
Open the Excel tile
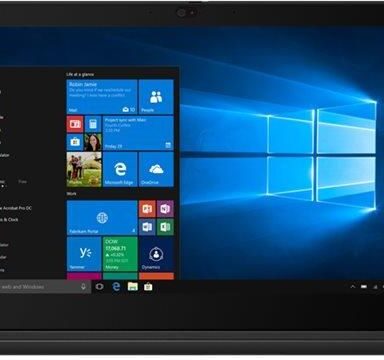coord(165,227)
